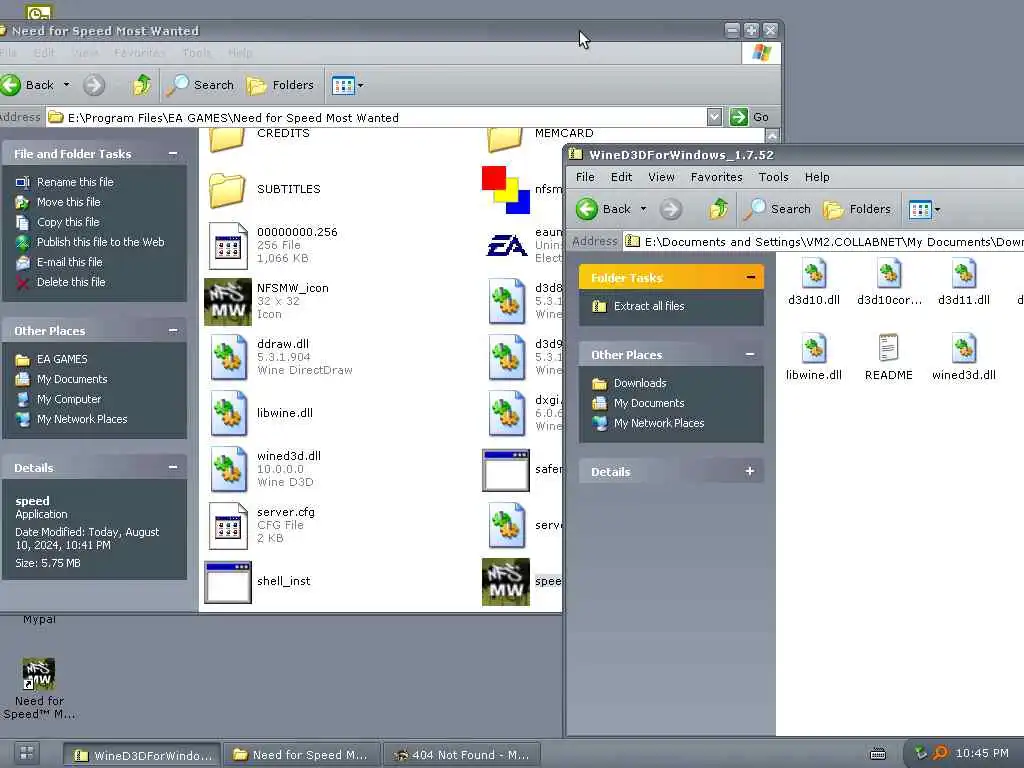Collapse File and Folder Tasks panel
This screenshot has width=1024, height=768.
coord(173,153)
